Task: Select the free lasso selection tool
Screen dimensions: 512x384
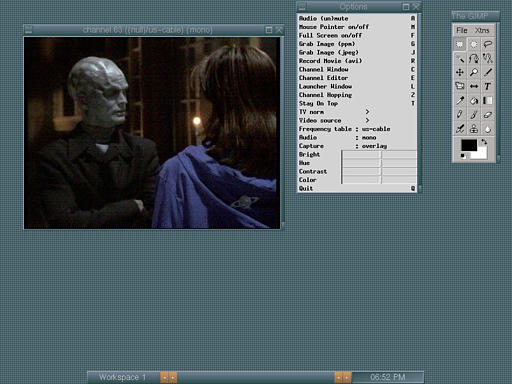Action: [x=488, y=44]
